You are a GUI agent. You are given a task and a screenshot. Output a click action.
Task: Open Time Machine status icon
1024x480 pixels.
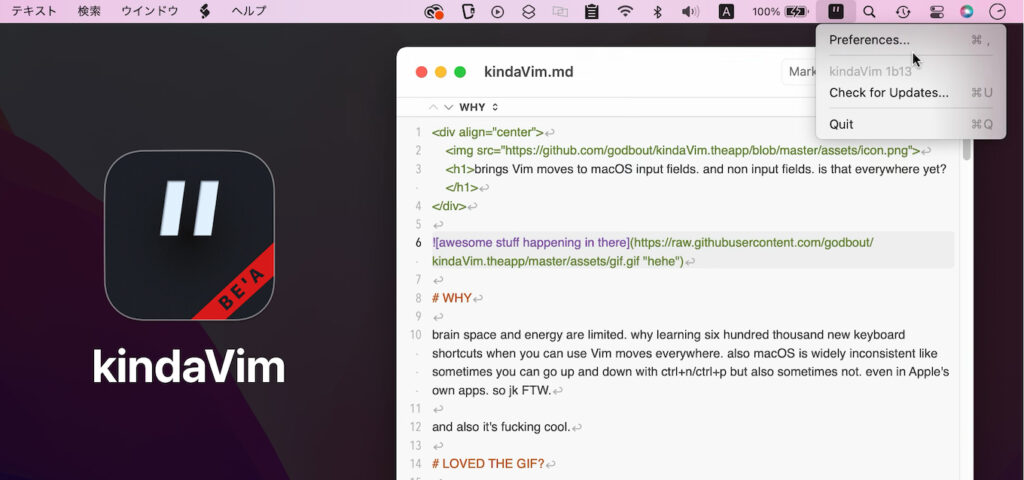[x=903, y=12]
